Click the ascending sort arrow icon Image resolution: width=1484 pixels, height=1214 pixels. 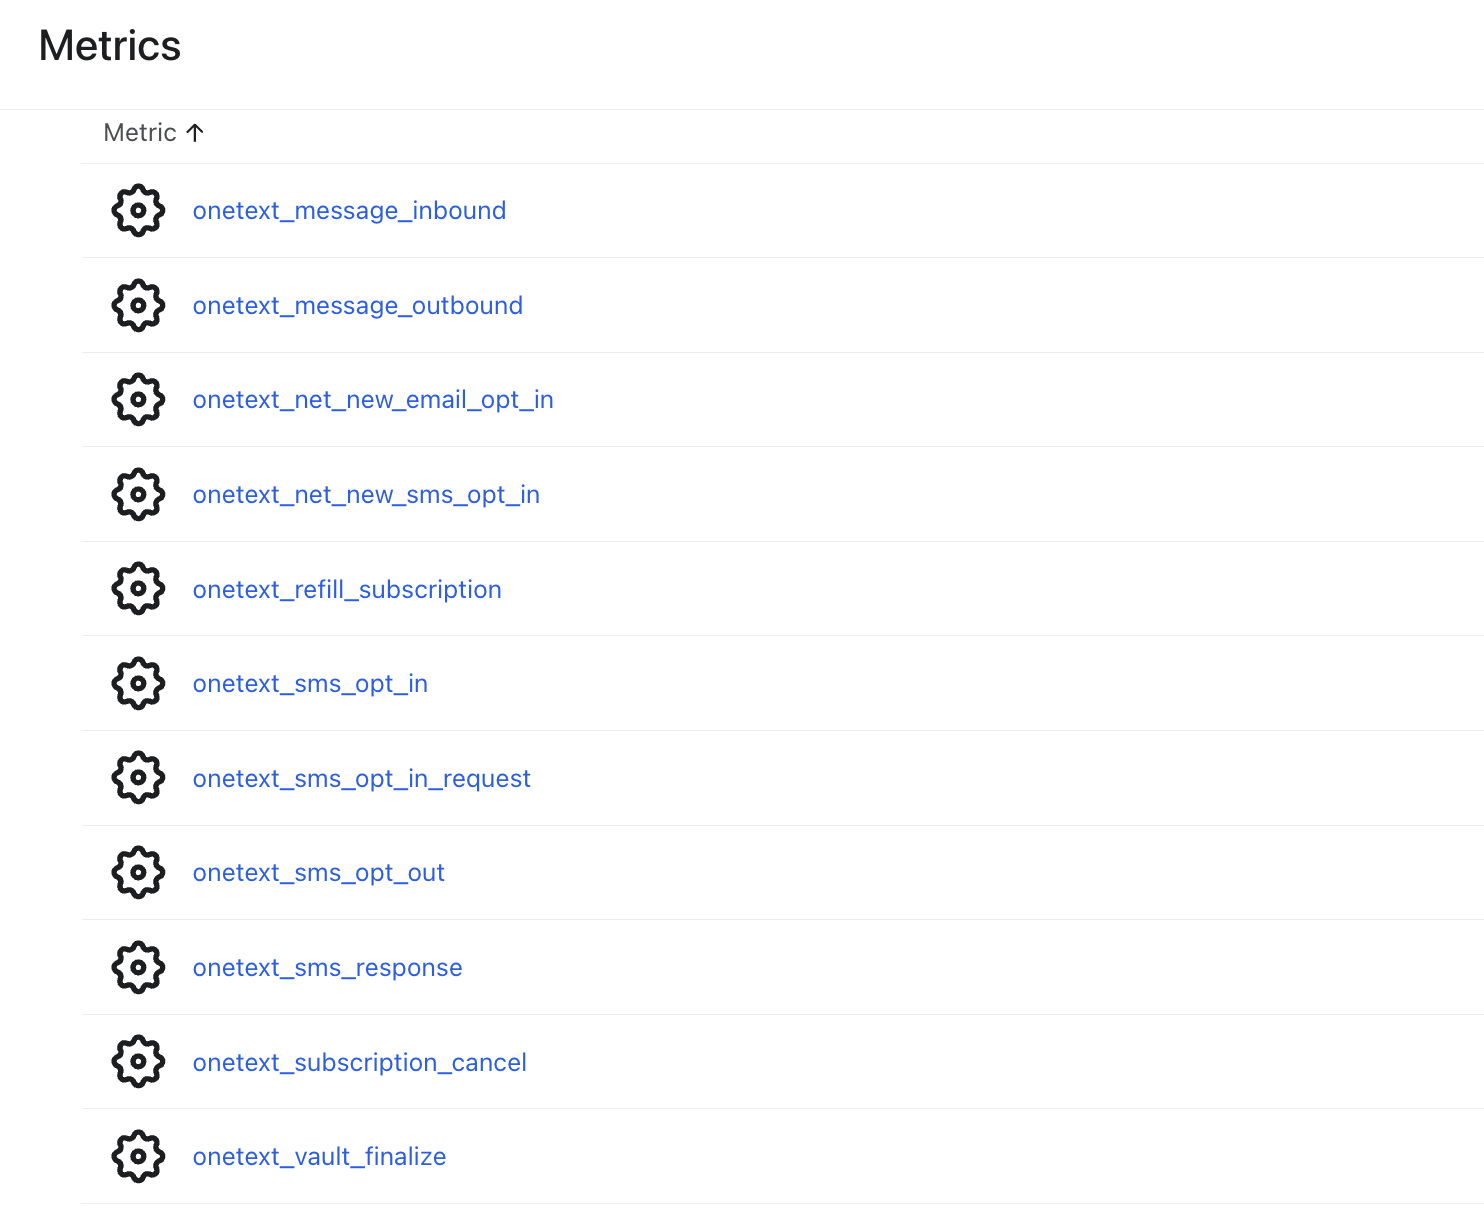coord(196,132)
